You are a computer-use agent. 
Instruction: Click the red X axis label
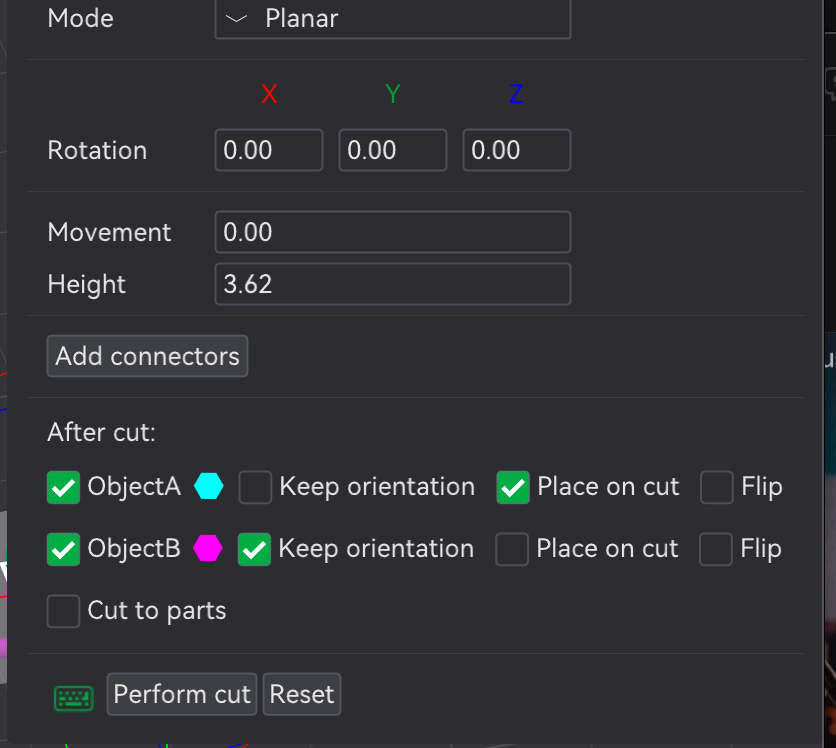269,94
